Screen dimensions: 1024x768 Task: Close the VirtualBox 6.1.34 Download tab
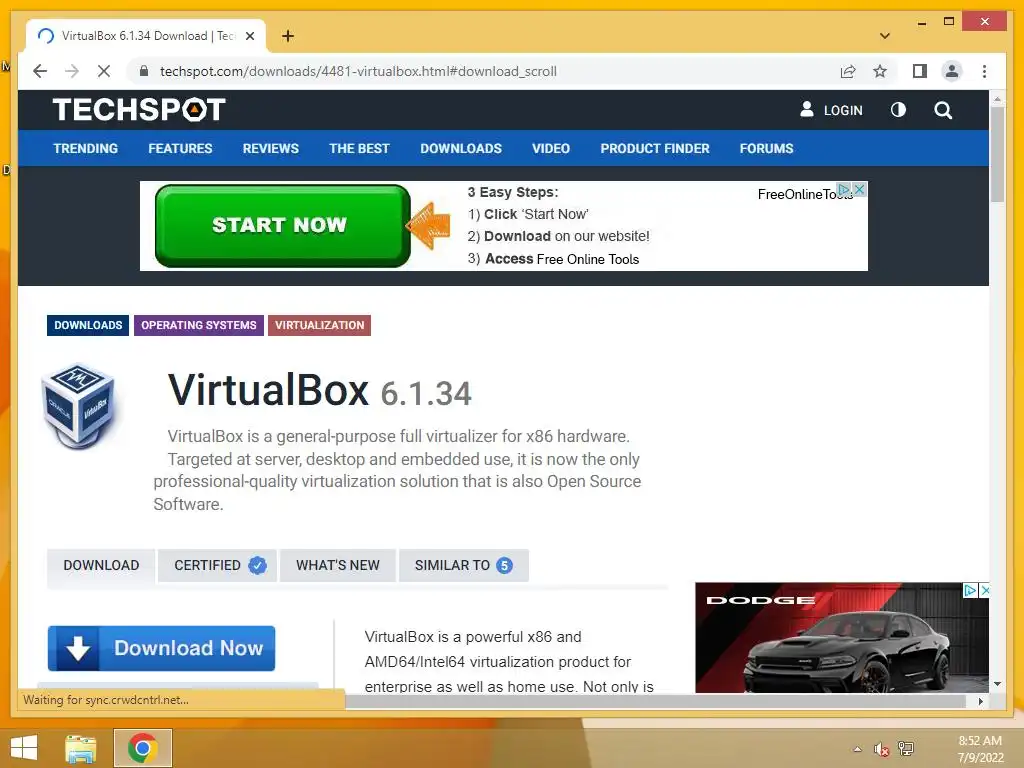pos(249,36)
